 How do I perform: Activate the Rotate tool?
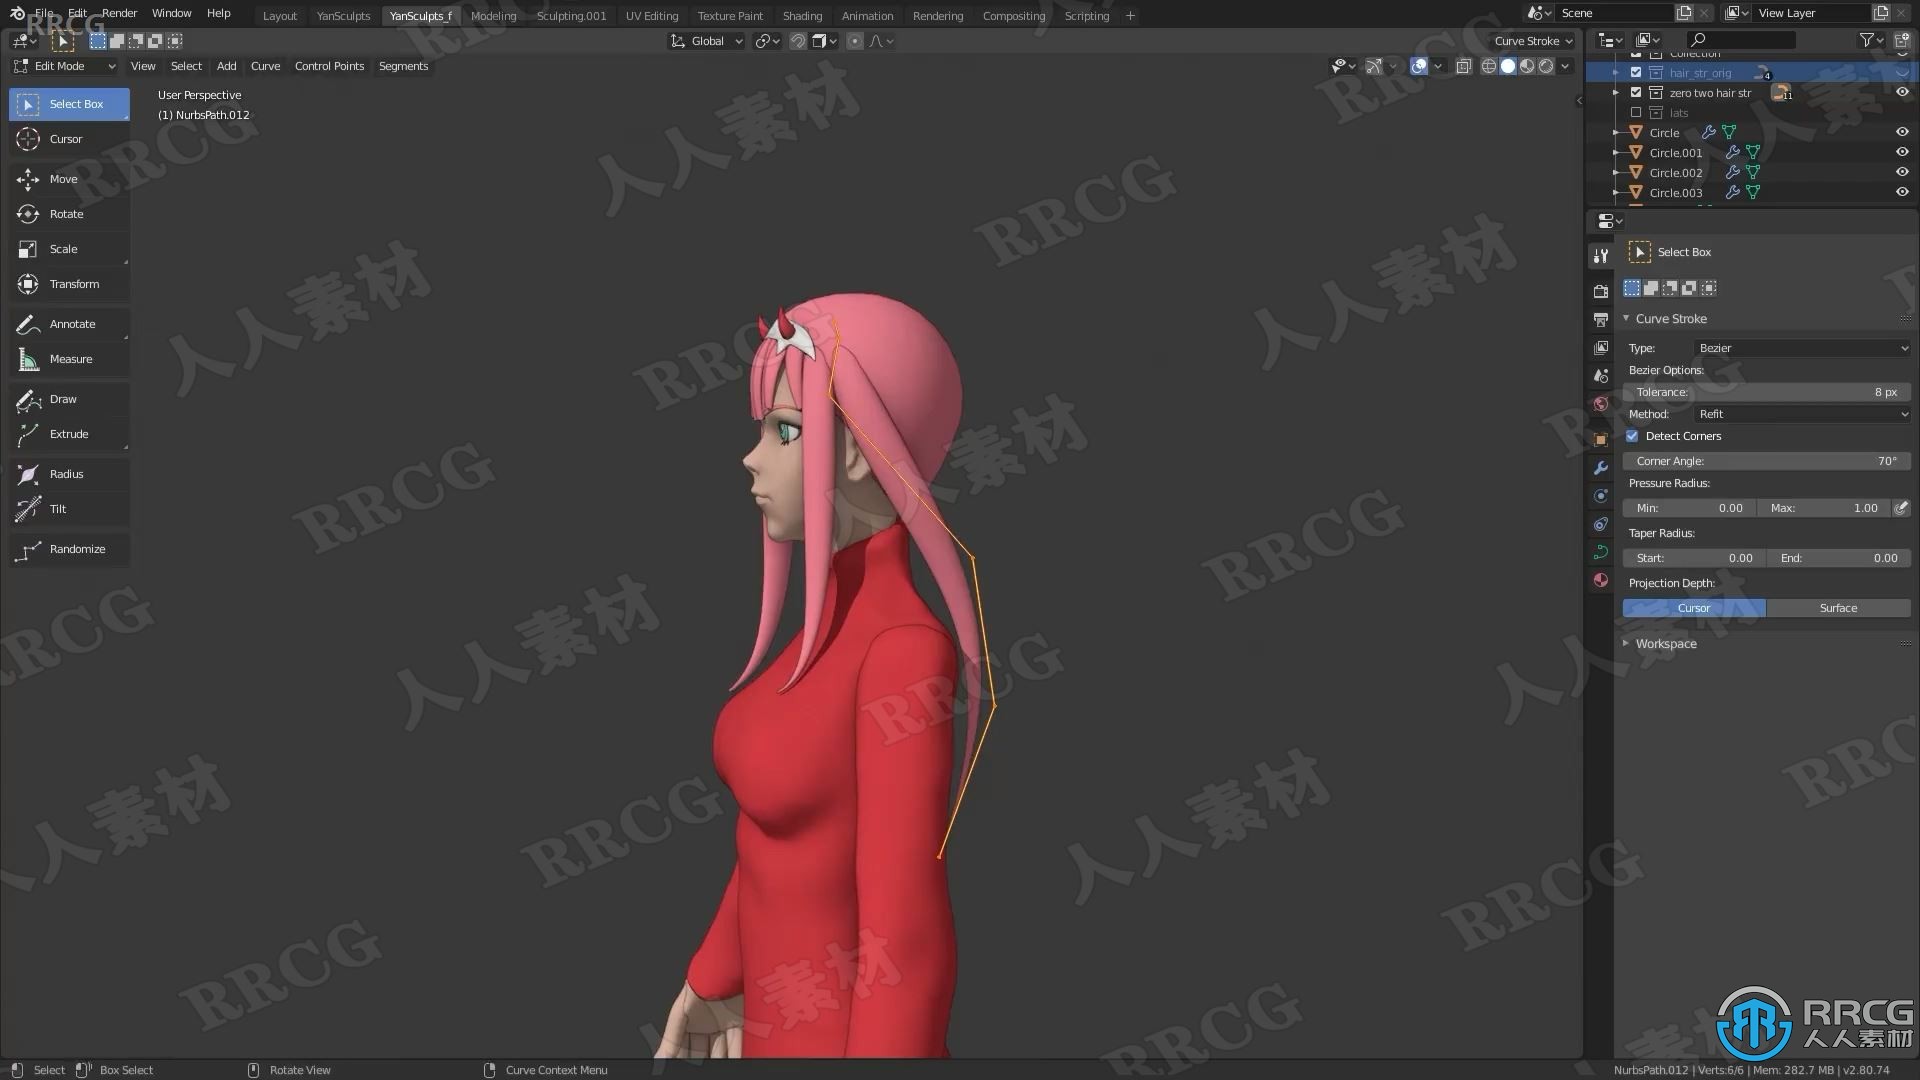pyautogui.click(x=69, y=214)
